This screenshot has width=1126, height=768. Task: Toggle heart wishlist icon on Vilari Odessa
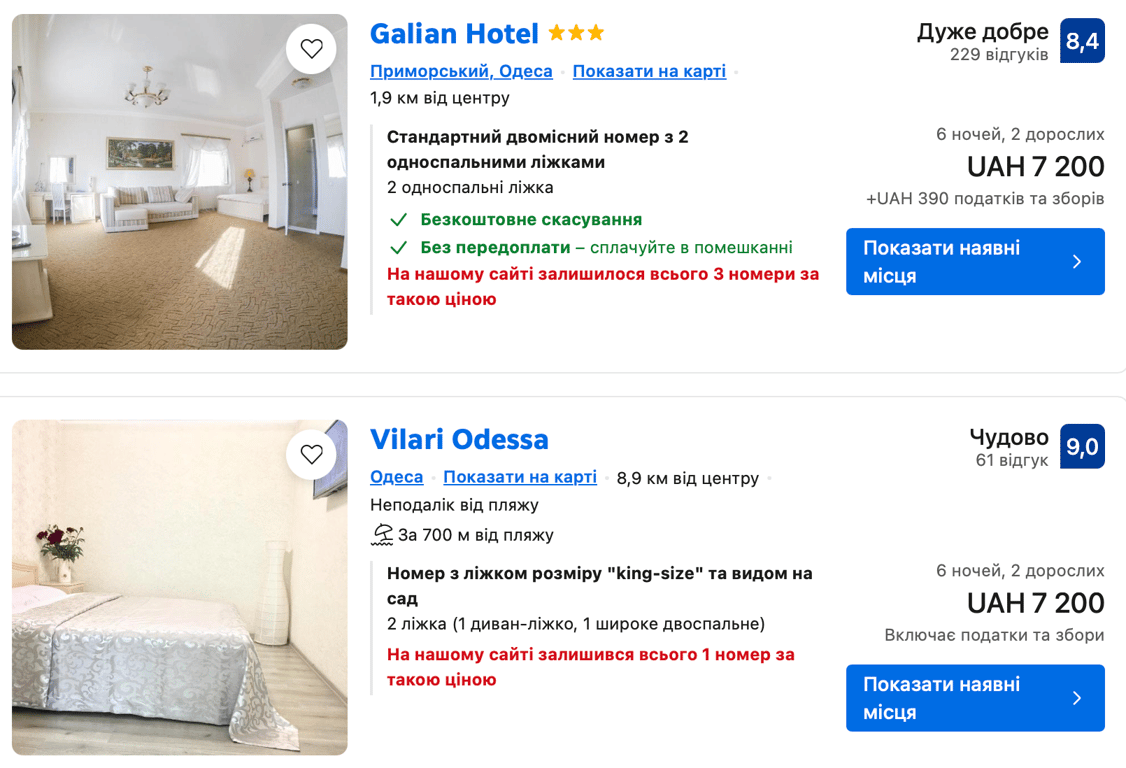[312, 455]
